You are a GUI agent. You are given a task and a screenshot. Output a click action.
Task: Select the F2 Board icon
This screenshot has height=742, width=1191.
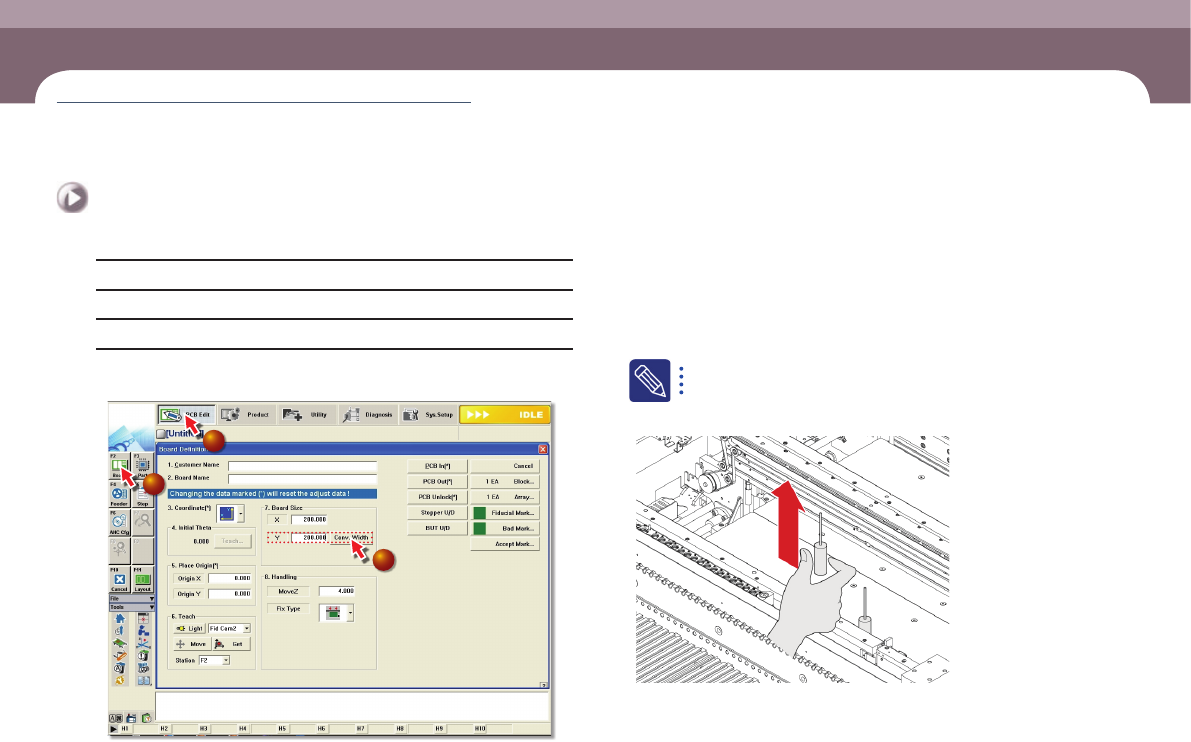click(119, 466)
